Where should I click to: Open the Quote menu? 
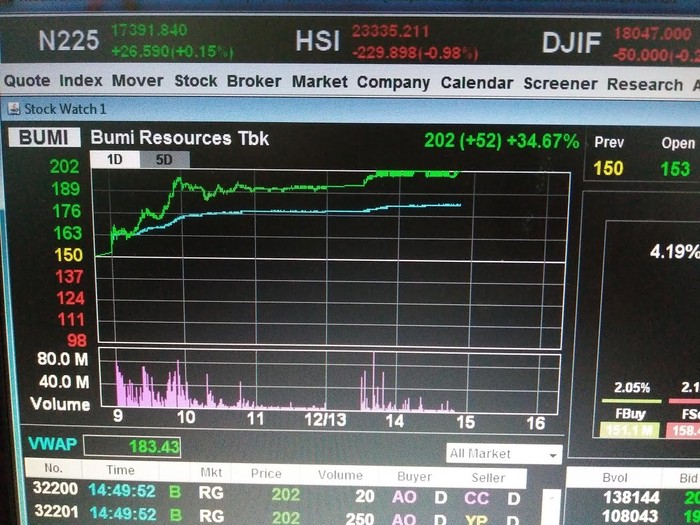[x=27, y=81]
